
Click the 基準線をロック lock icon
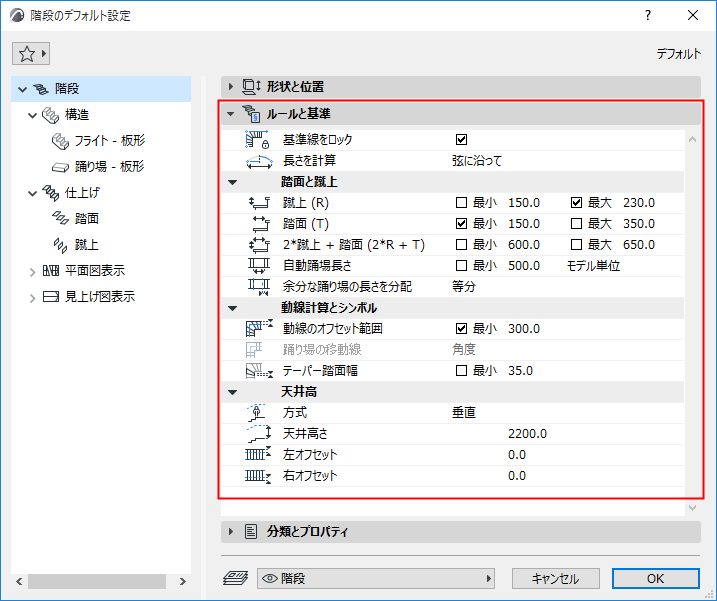(x=258, y=140)
